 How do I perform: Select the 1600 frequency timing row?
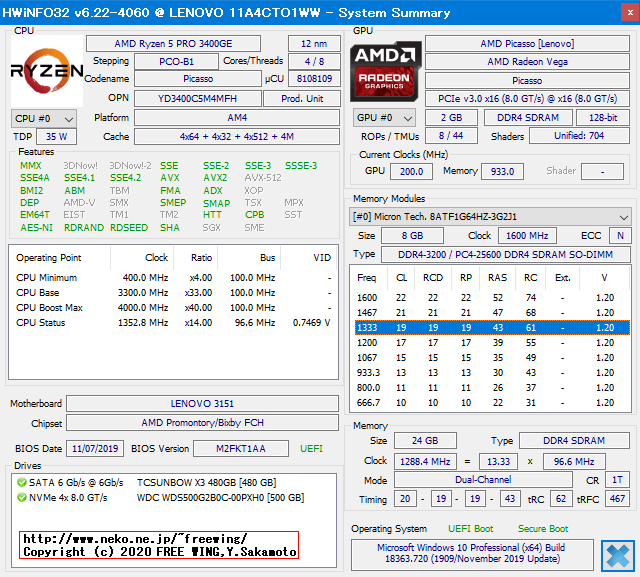(492, 297)
